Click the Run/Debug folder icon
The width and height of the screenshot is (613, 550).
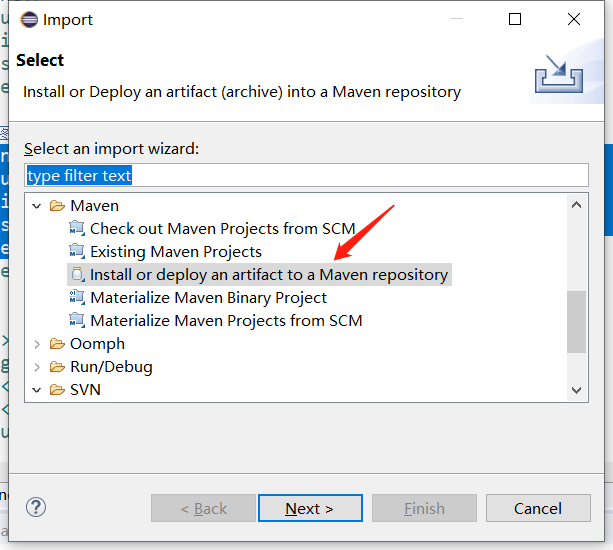pos(57,367)
